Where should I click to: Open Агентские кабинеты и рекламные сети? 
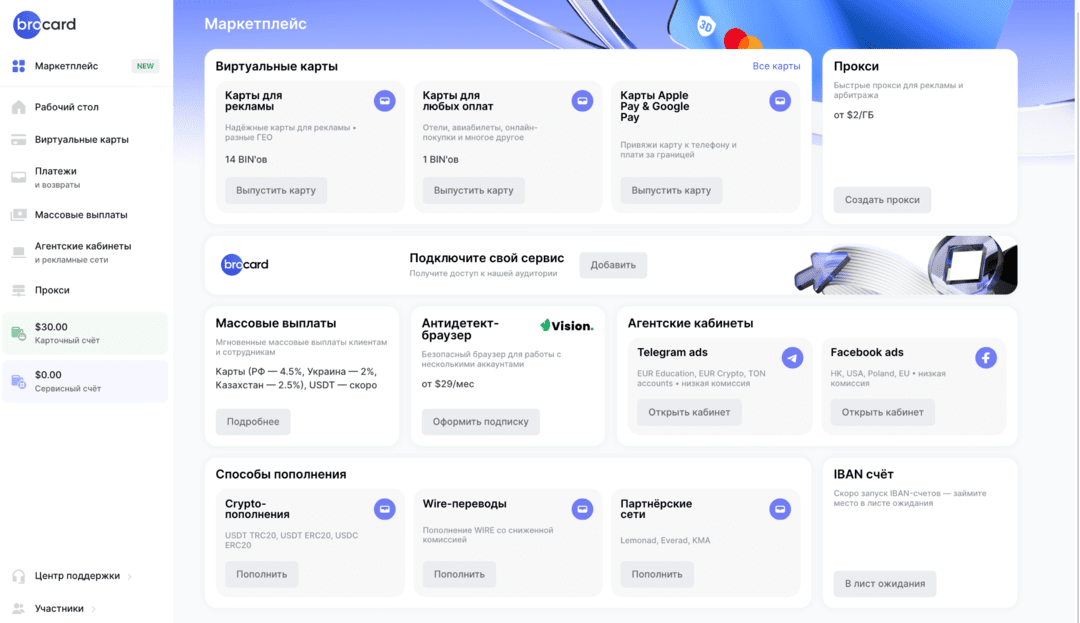[x=85, y=253]
